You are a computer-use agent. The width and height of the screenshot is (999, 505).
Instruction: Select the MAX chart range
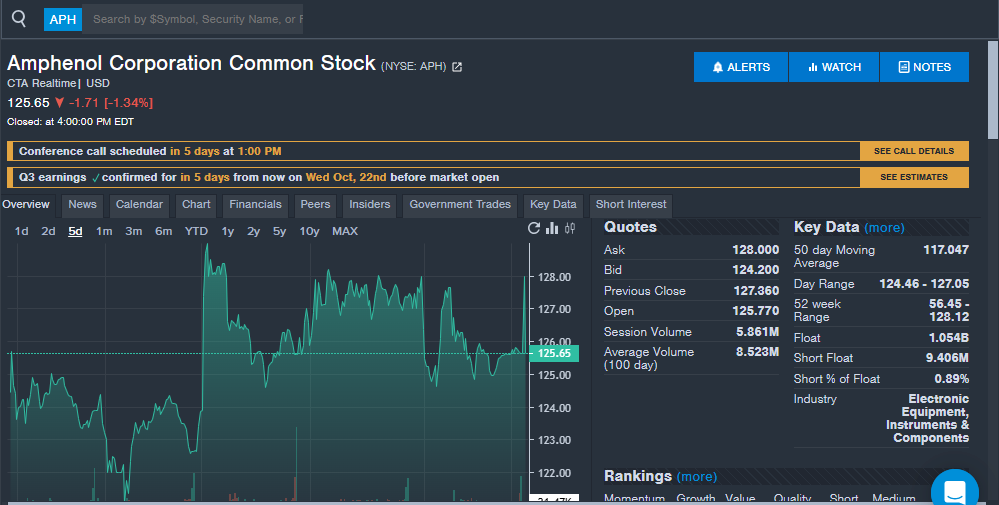tap(344, 231)
